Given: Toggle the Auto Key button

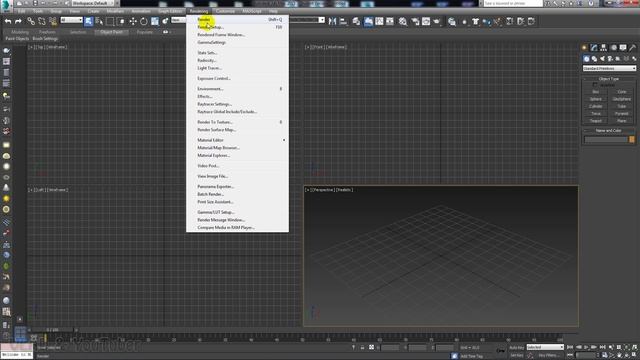Looking at the screenshot, I should 517,347.
